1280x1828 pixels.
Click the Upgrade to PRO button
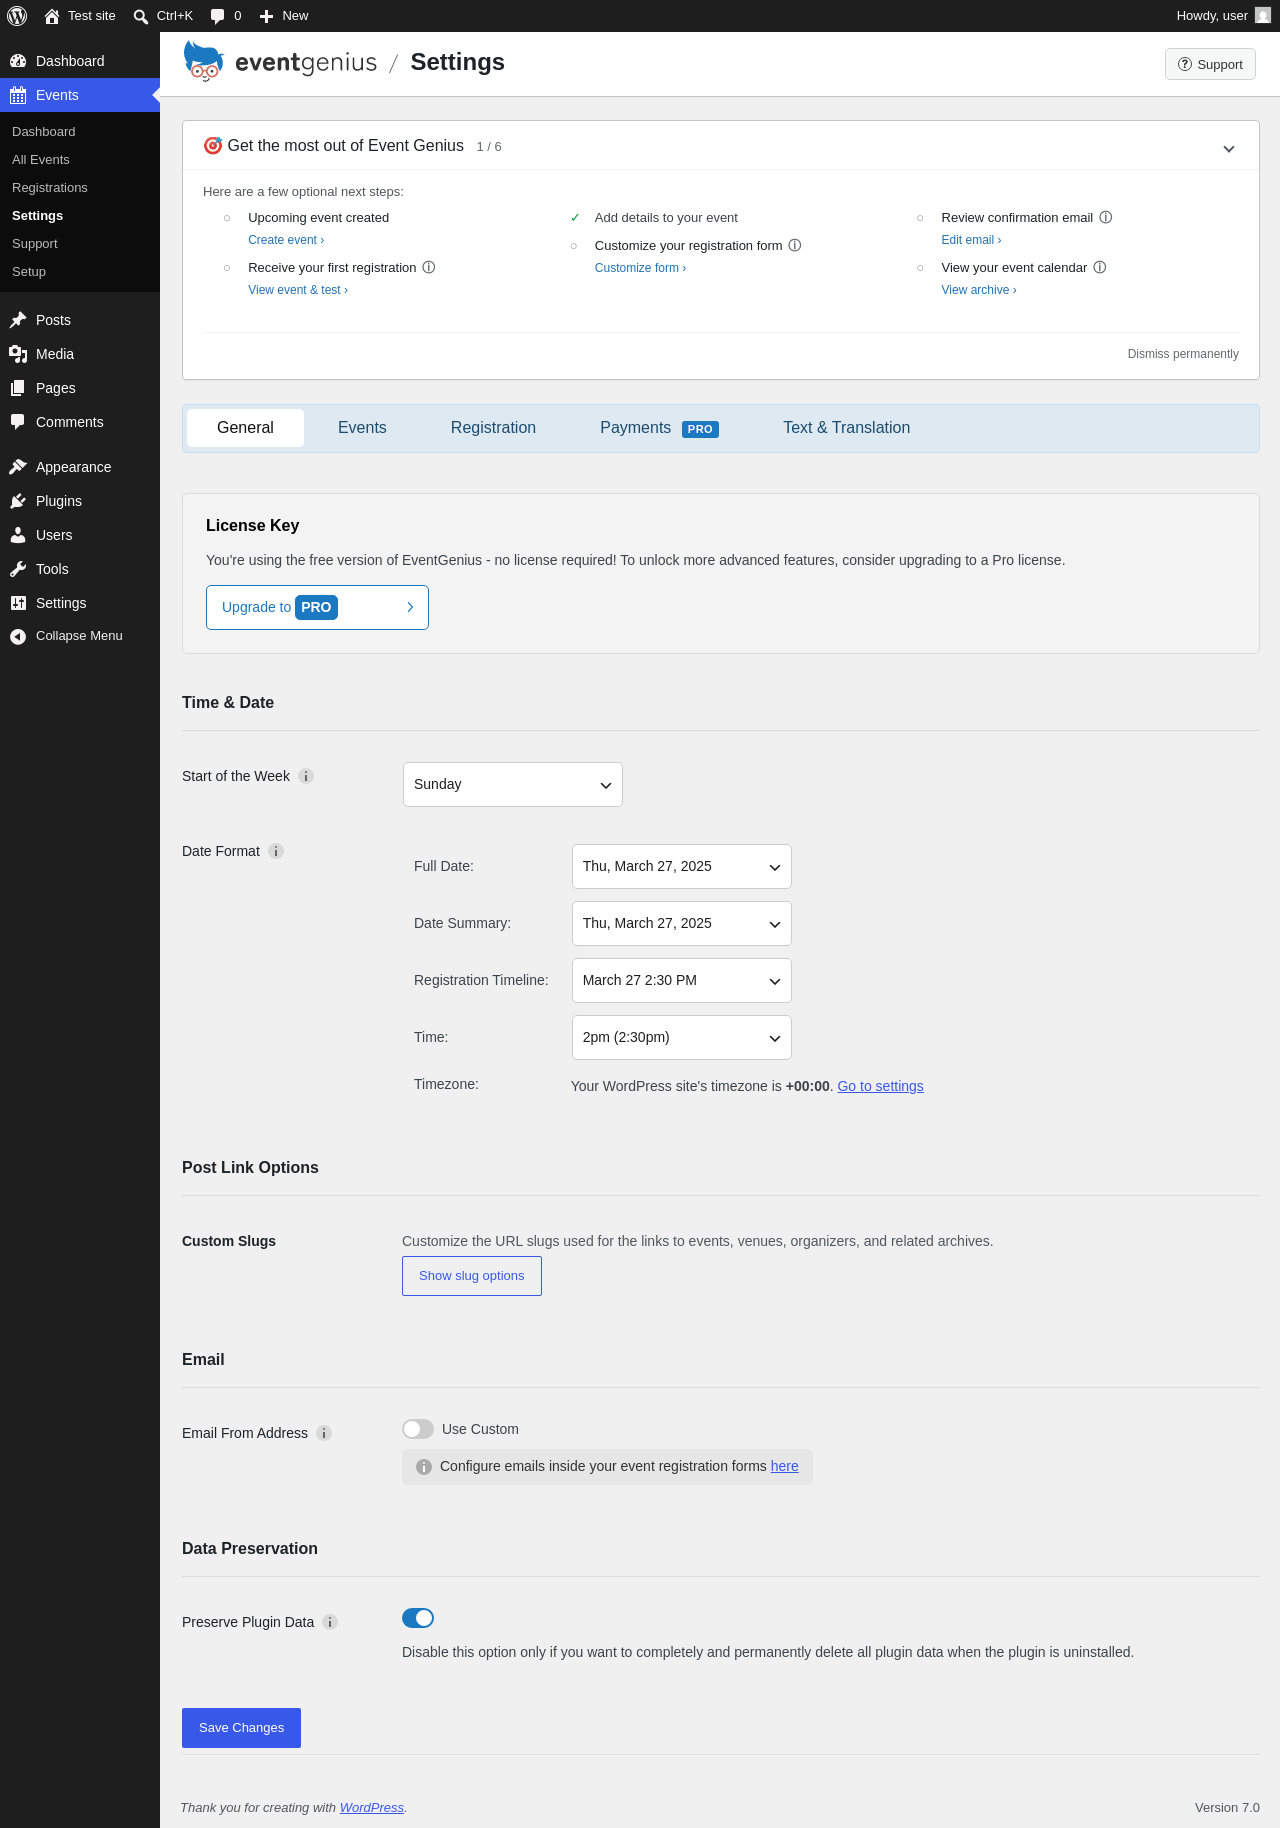pyautogui.click(x=317, y=608)
